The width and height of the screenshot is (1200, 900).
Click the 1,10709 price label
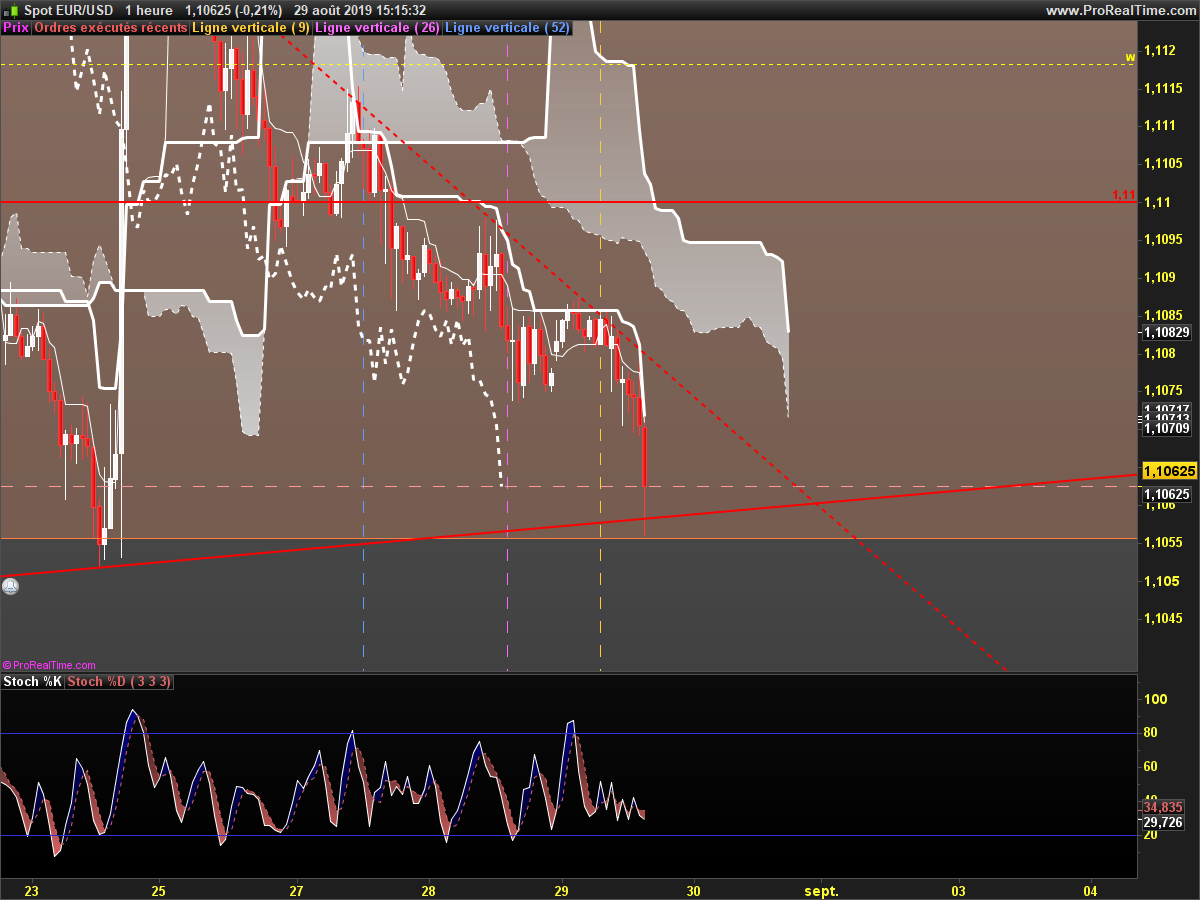1166,428
